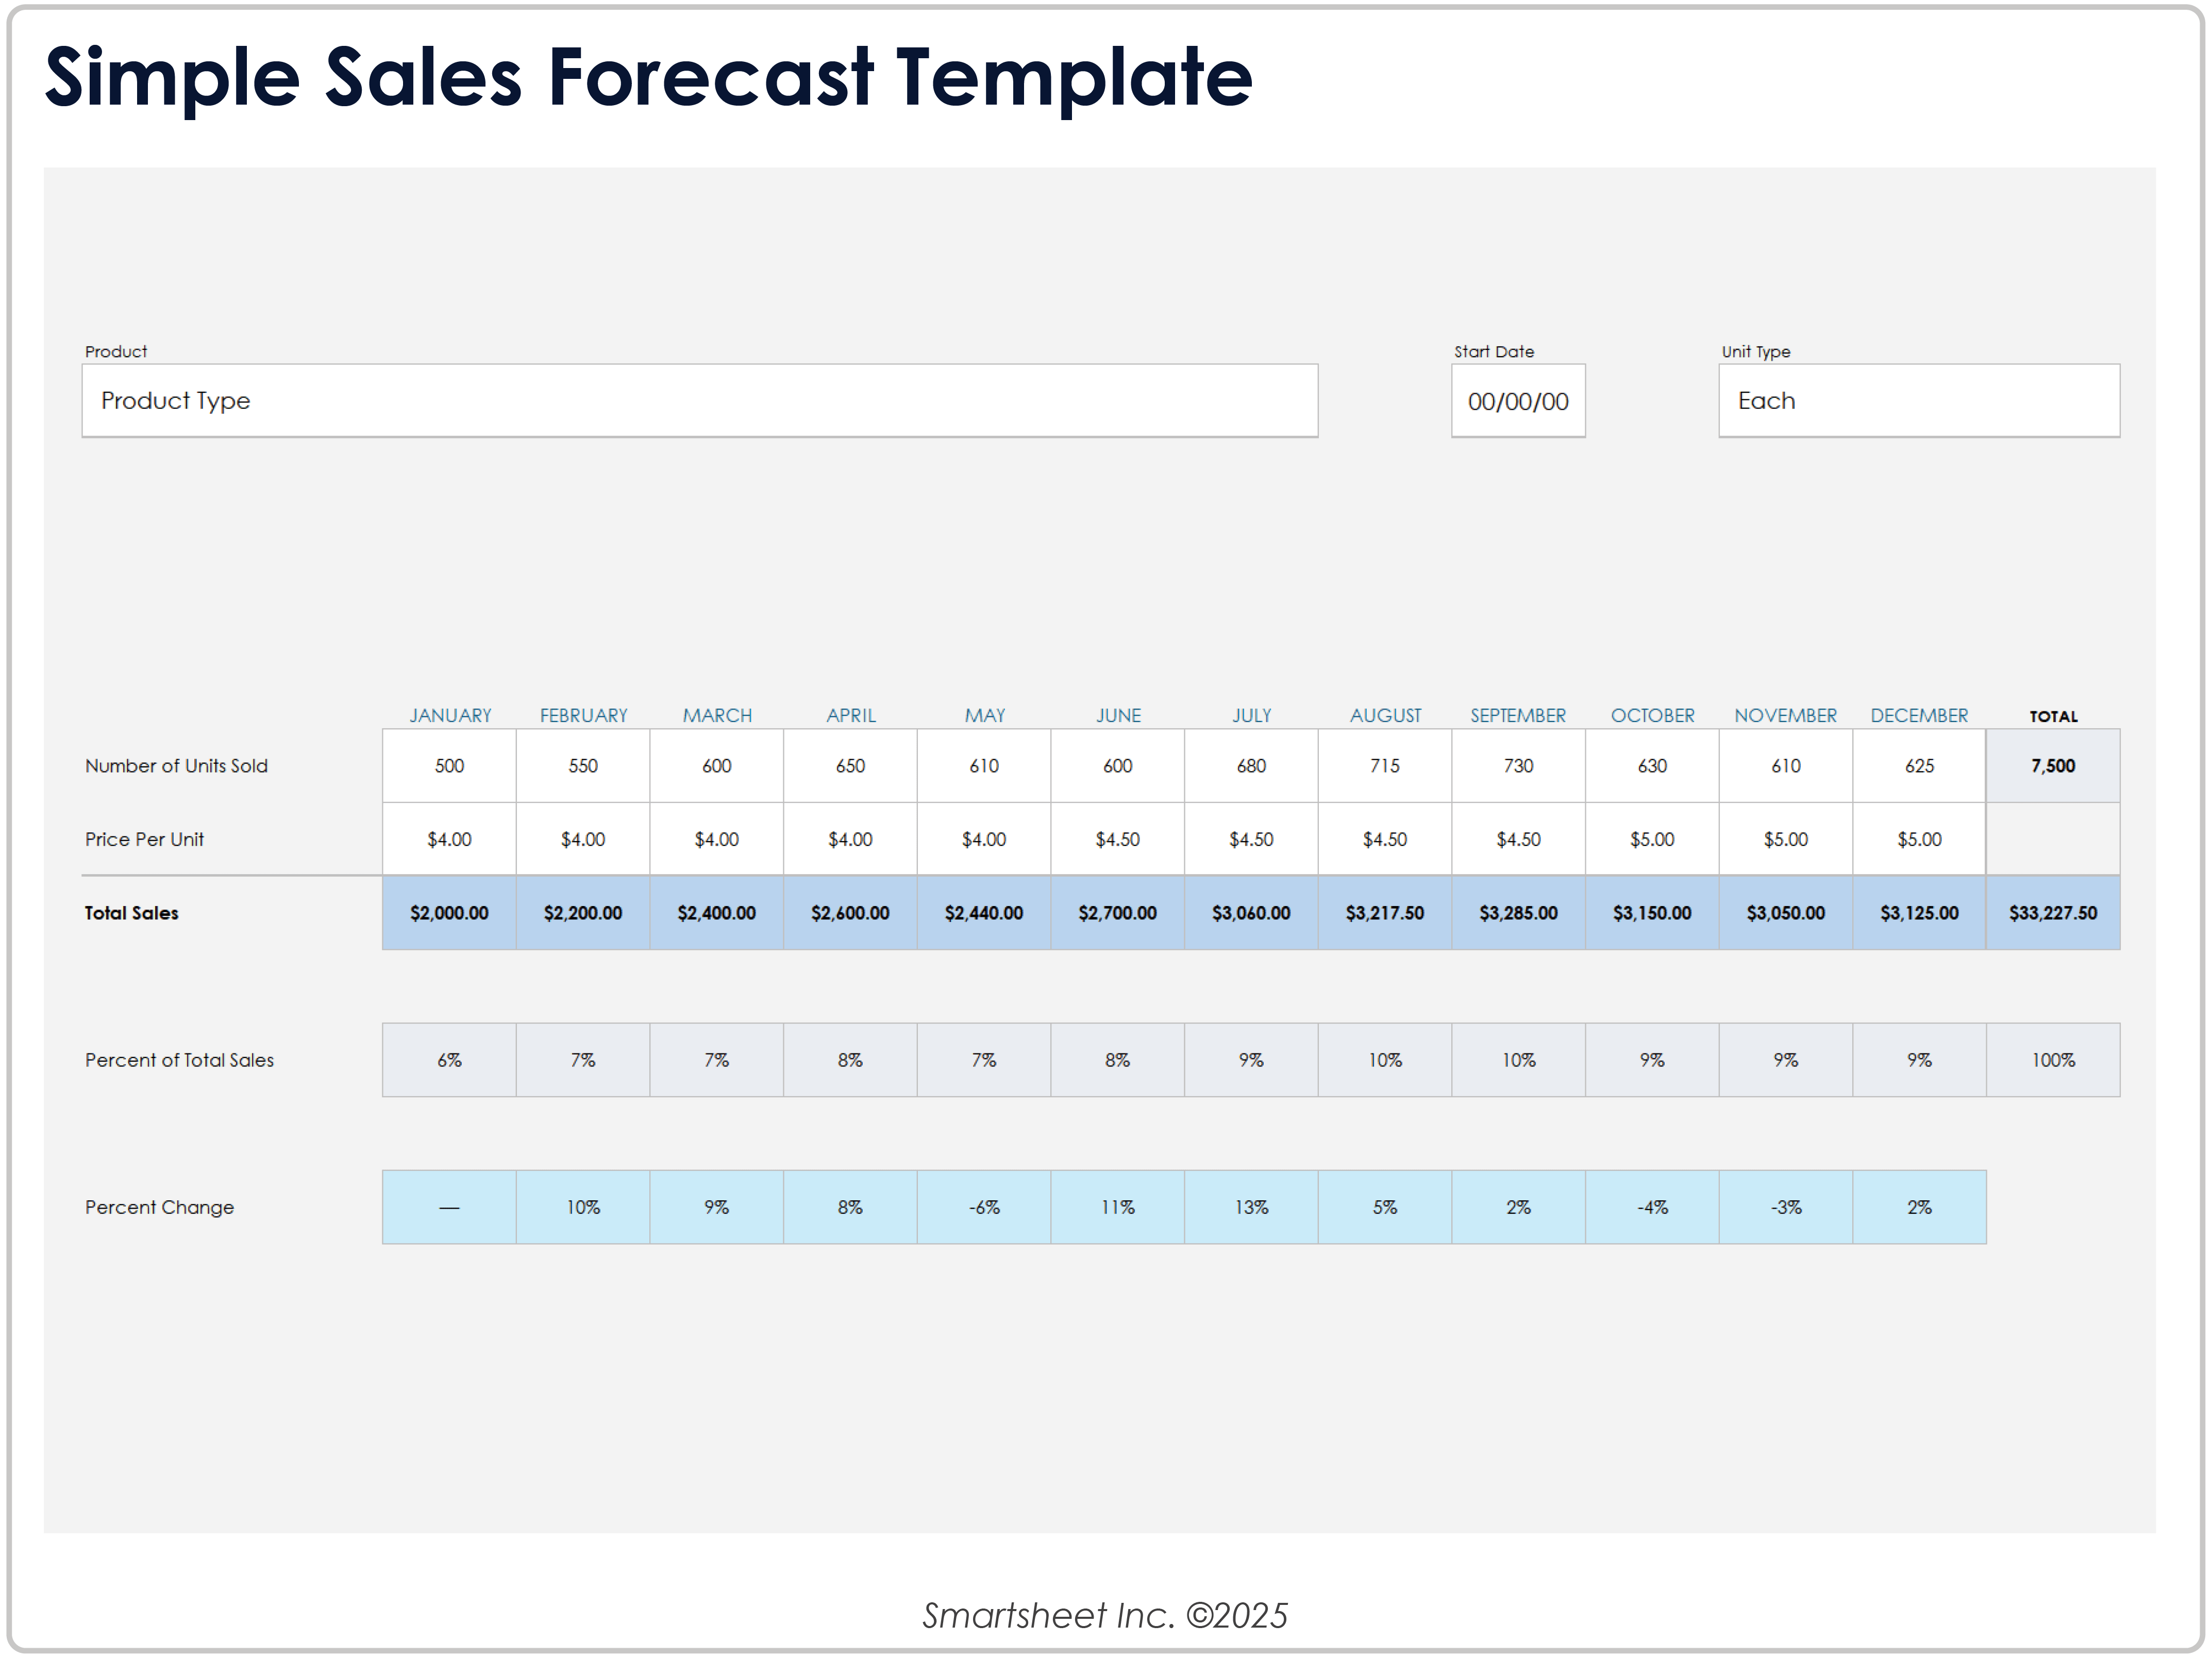Click the Product Type input field

coord(699,400)
